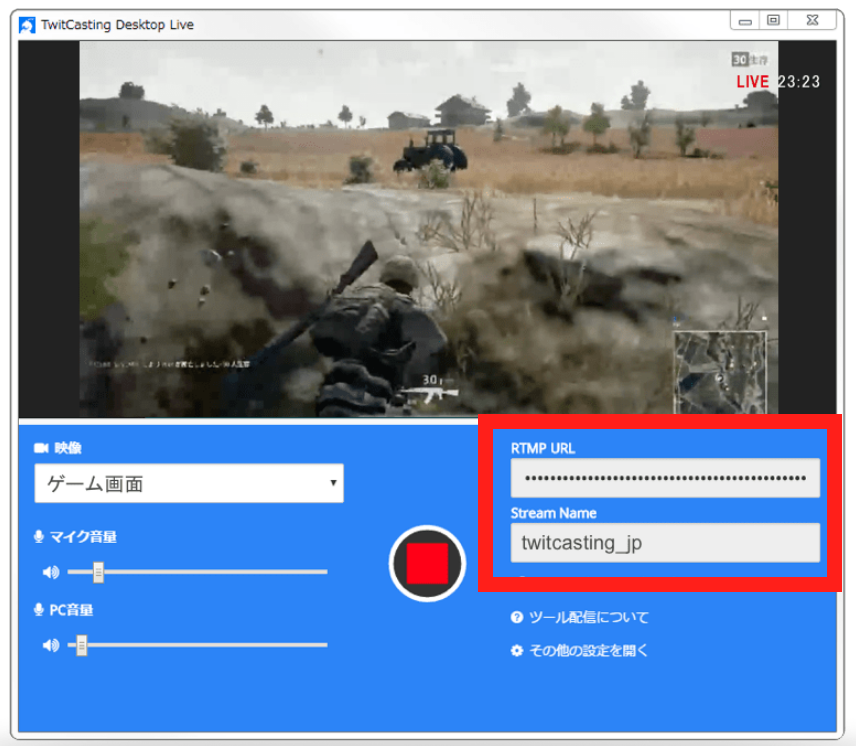This screenshot has width=856, height=746.
Task: Click the RTMP URL input field
Action: point(665,478)
